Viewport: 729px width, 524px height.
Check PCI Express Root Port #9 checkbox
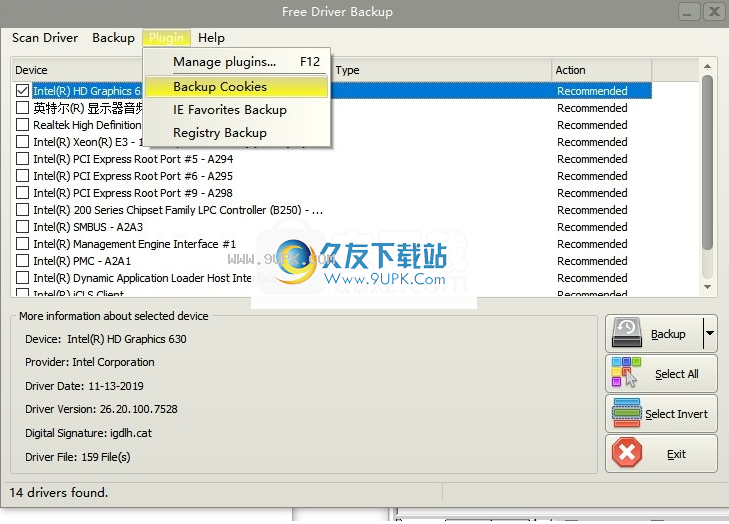pos(22,192)
